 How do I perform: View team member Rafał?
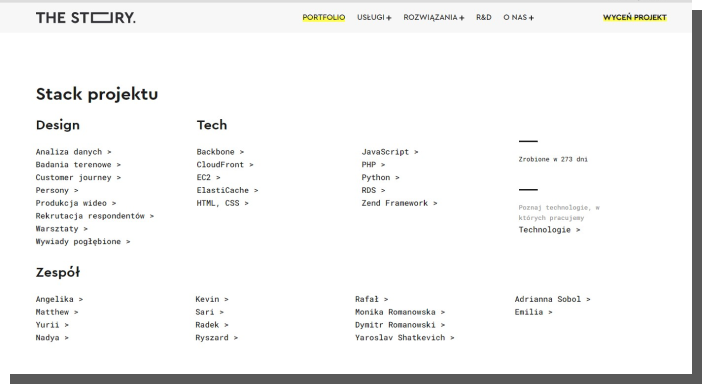coord(372,299)
